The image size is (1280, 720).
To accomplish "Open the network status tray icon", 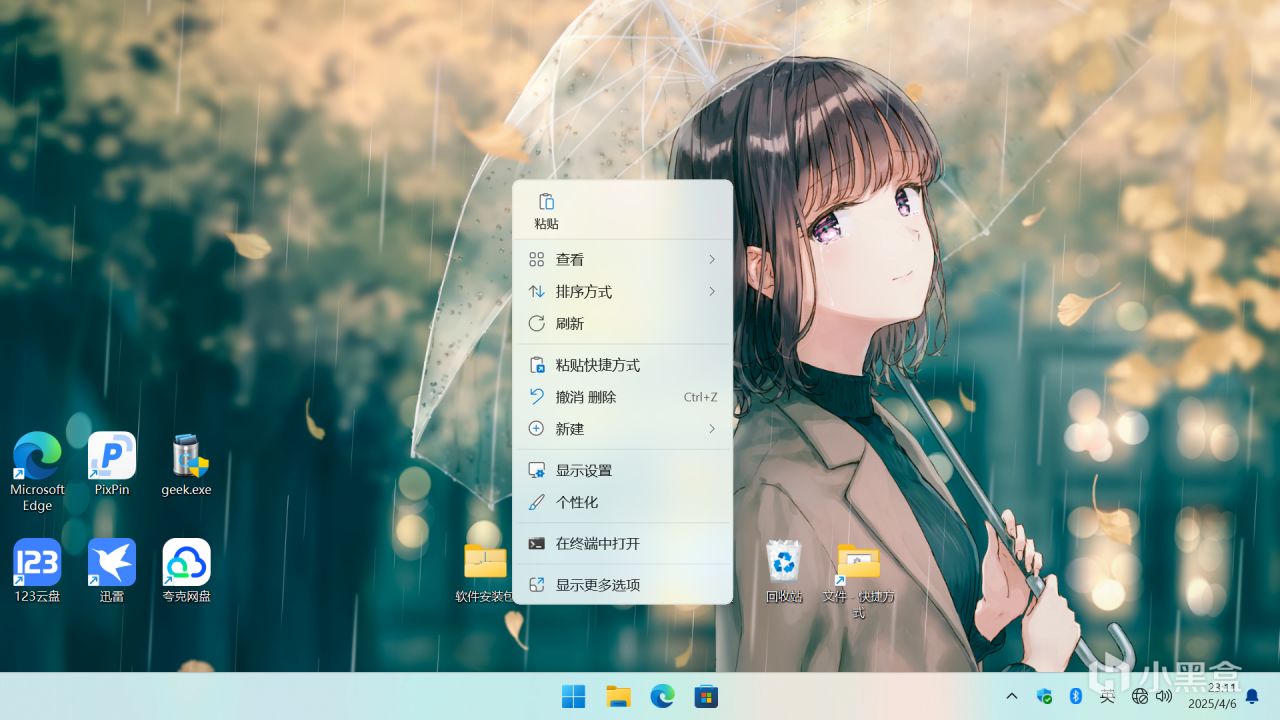I will pos(1139,696).
